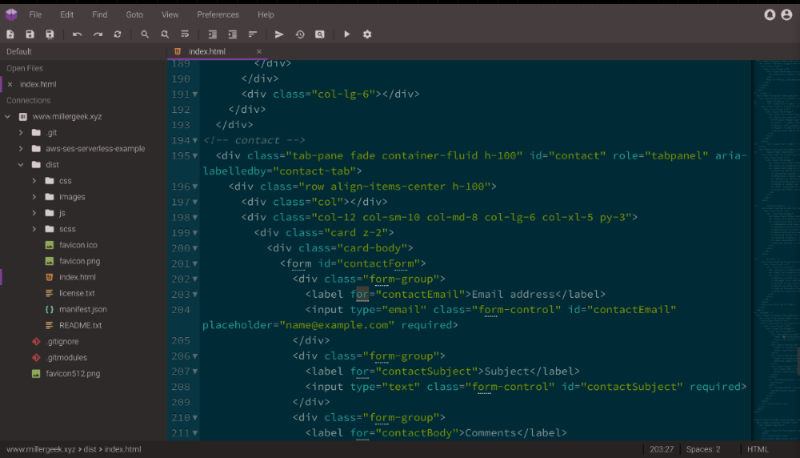
Task: Click the 203:27 cursor position indicator
Action: (661, 449)
